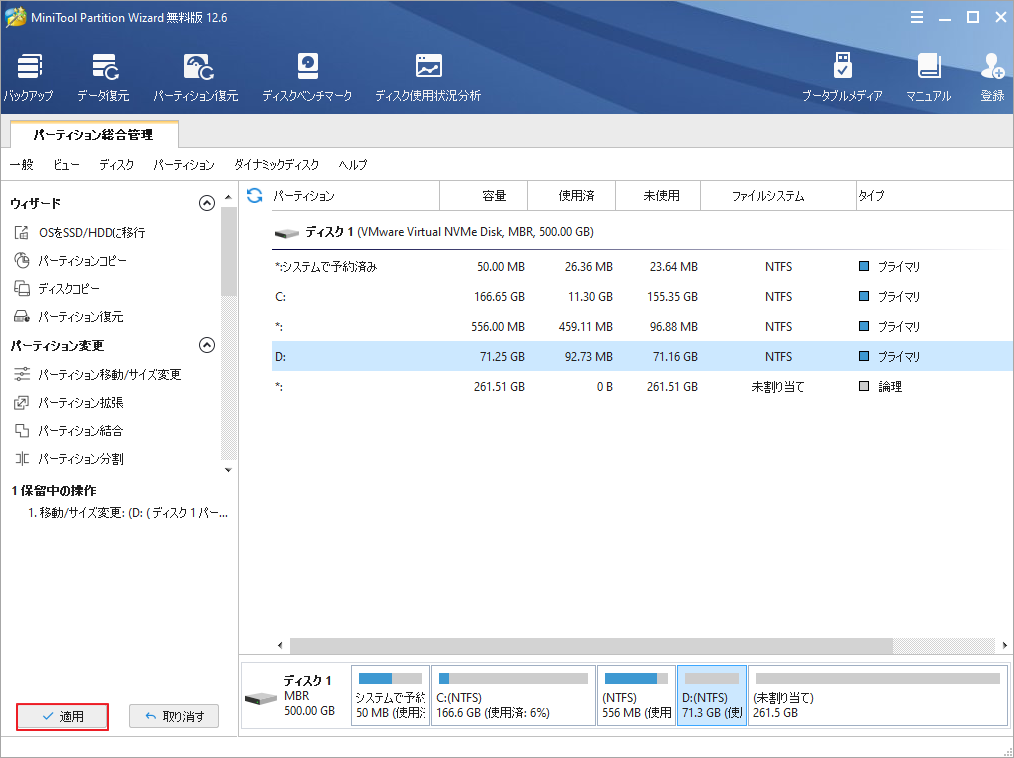Refresh the partition list with the reload icon
The height and width of the screenshot is (758, 1014).
tap(255, 195)
